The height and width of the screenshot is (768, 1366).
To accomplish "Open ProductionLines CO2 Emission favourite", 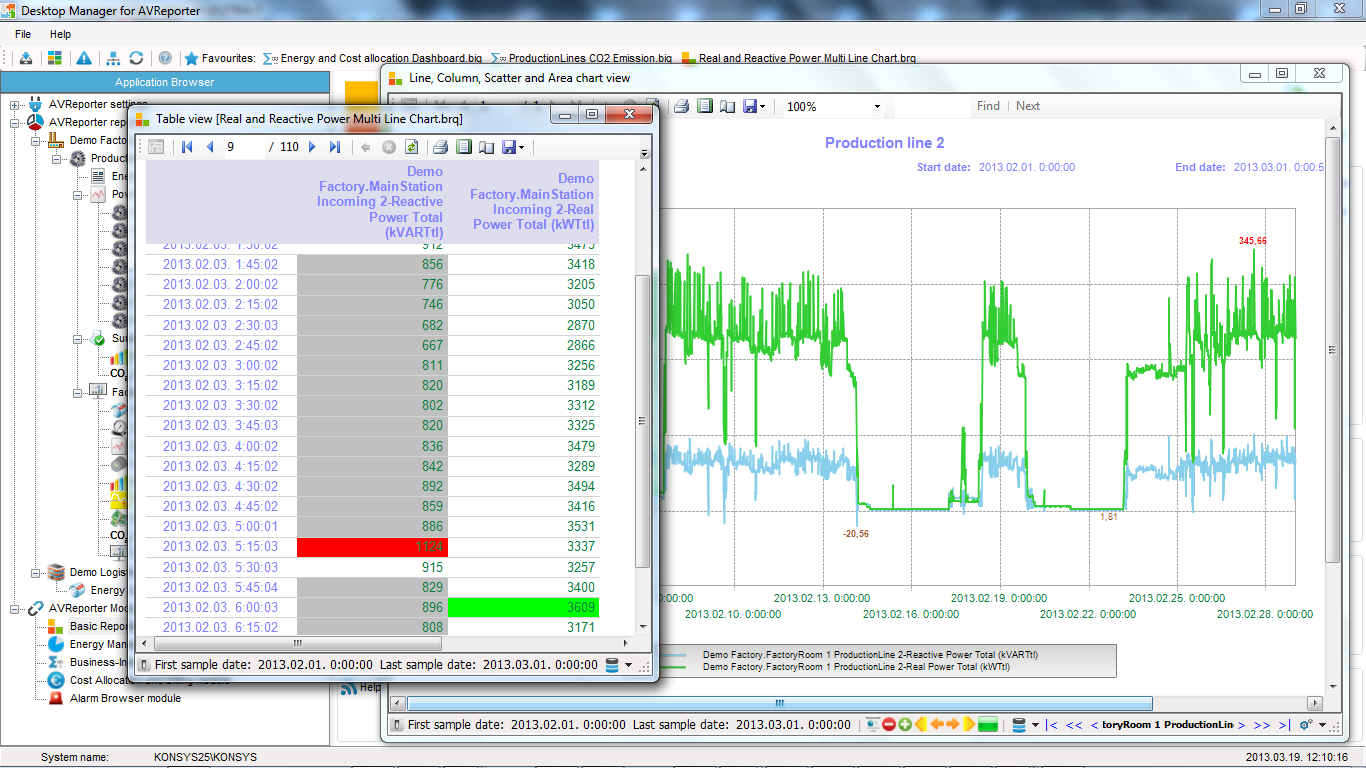I will coord(581,58).
